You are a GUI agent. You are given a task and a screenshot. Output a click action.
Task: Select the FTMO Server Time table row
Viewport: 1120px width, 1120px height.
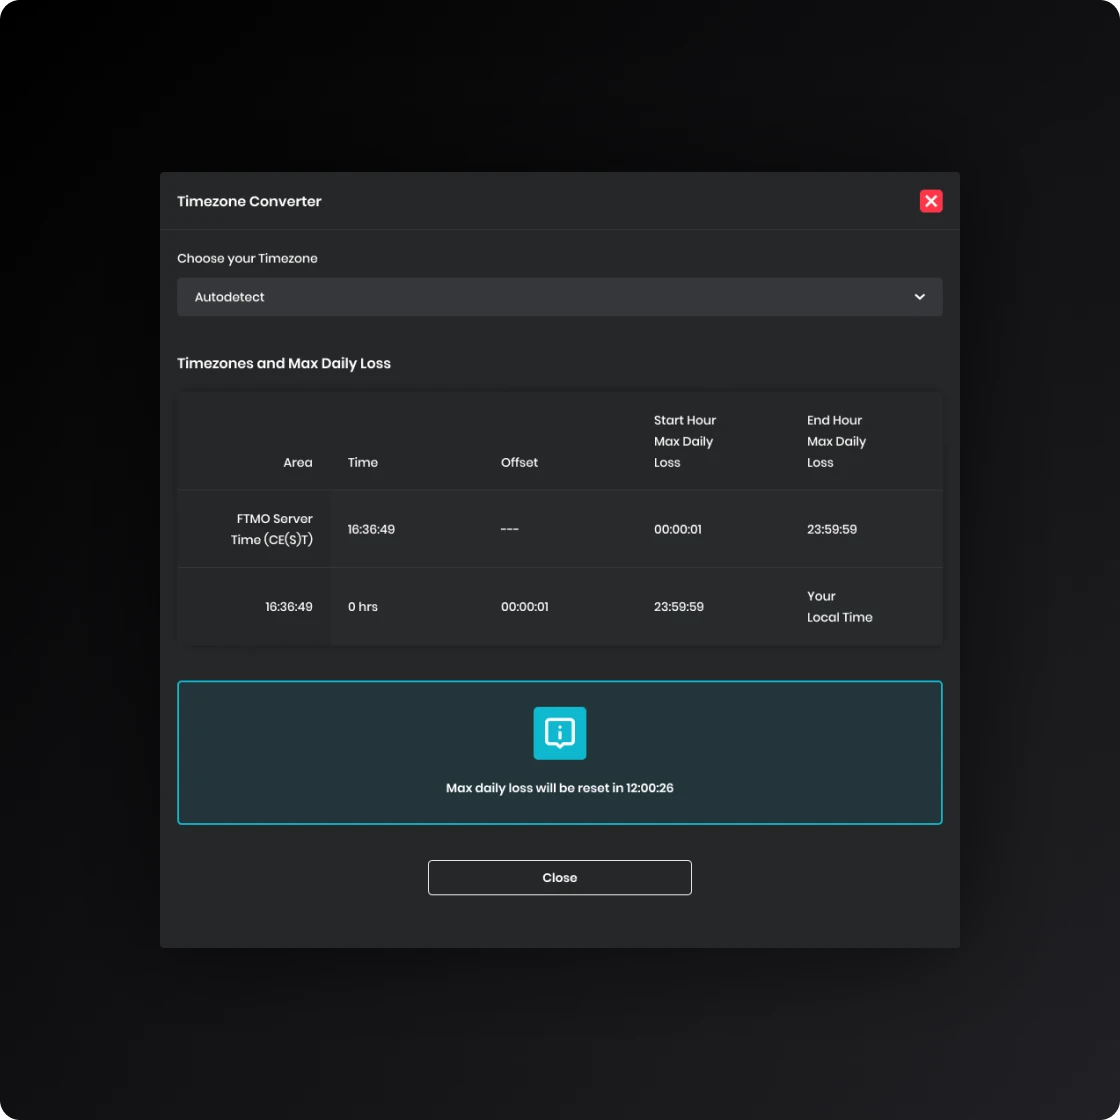click(559, 529)
